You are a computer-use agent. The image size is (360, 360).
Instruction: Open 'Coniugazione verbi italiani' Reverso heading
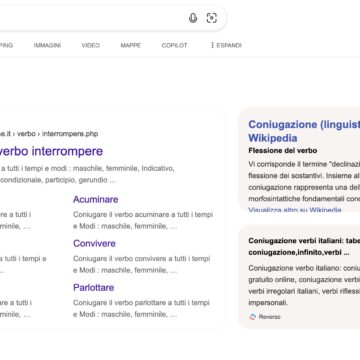click(304, 247)
